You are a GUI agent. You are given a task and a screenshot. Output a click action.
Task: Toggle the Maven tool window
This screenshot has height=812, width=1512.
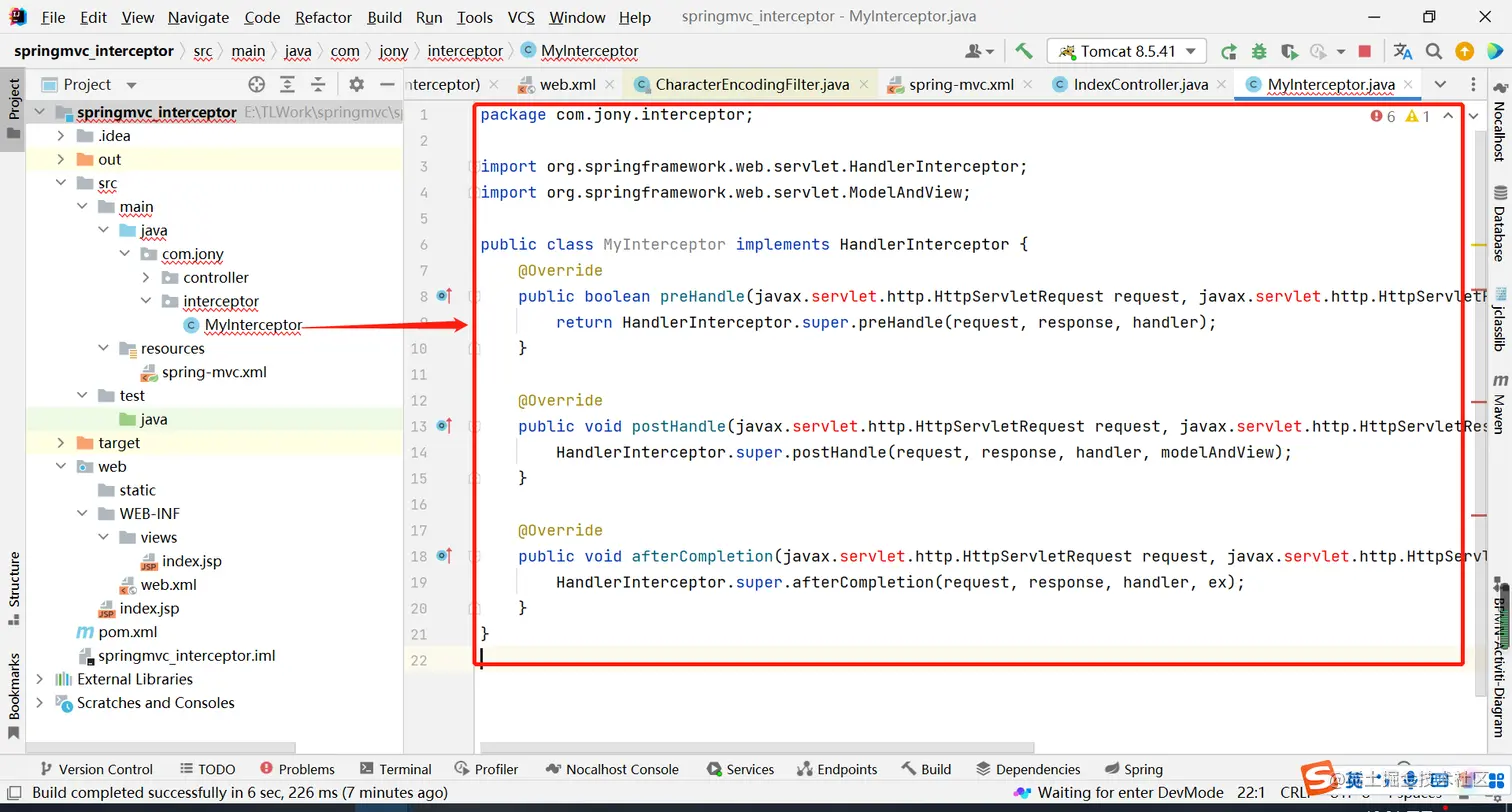(1499, 403)
